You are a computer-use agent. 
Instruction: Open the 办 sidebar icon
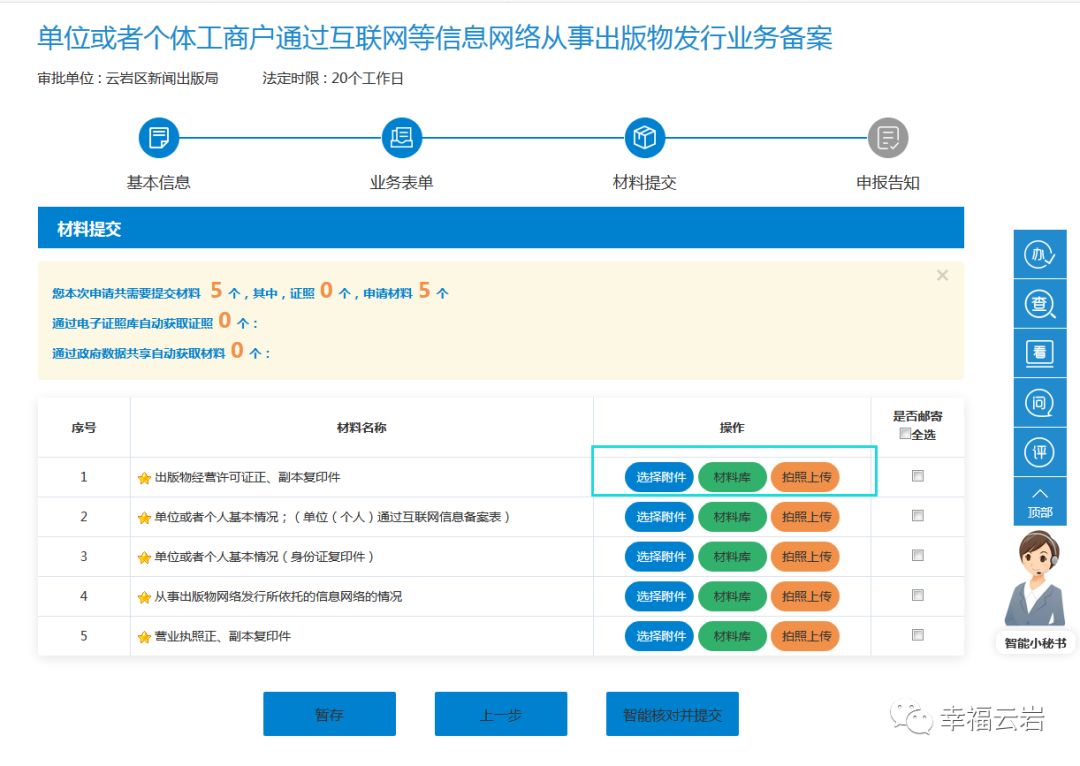tap(1040, 256)
